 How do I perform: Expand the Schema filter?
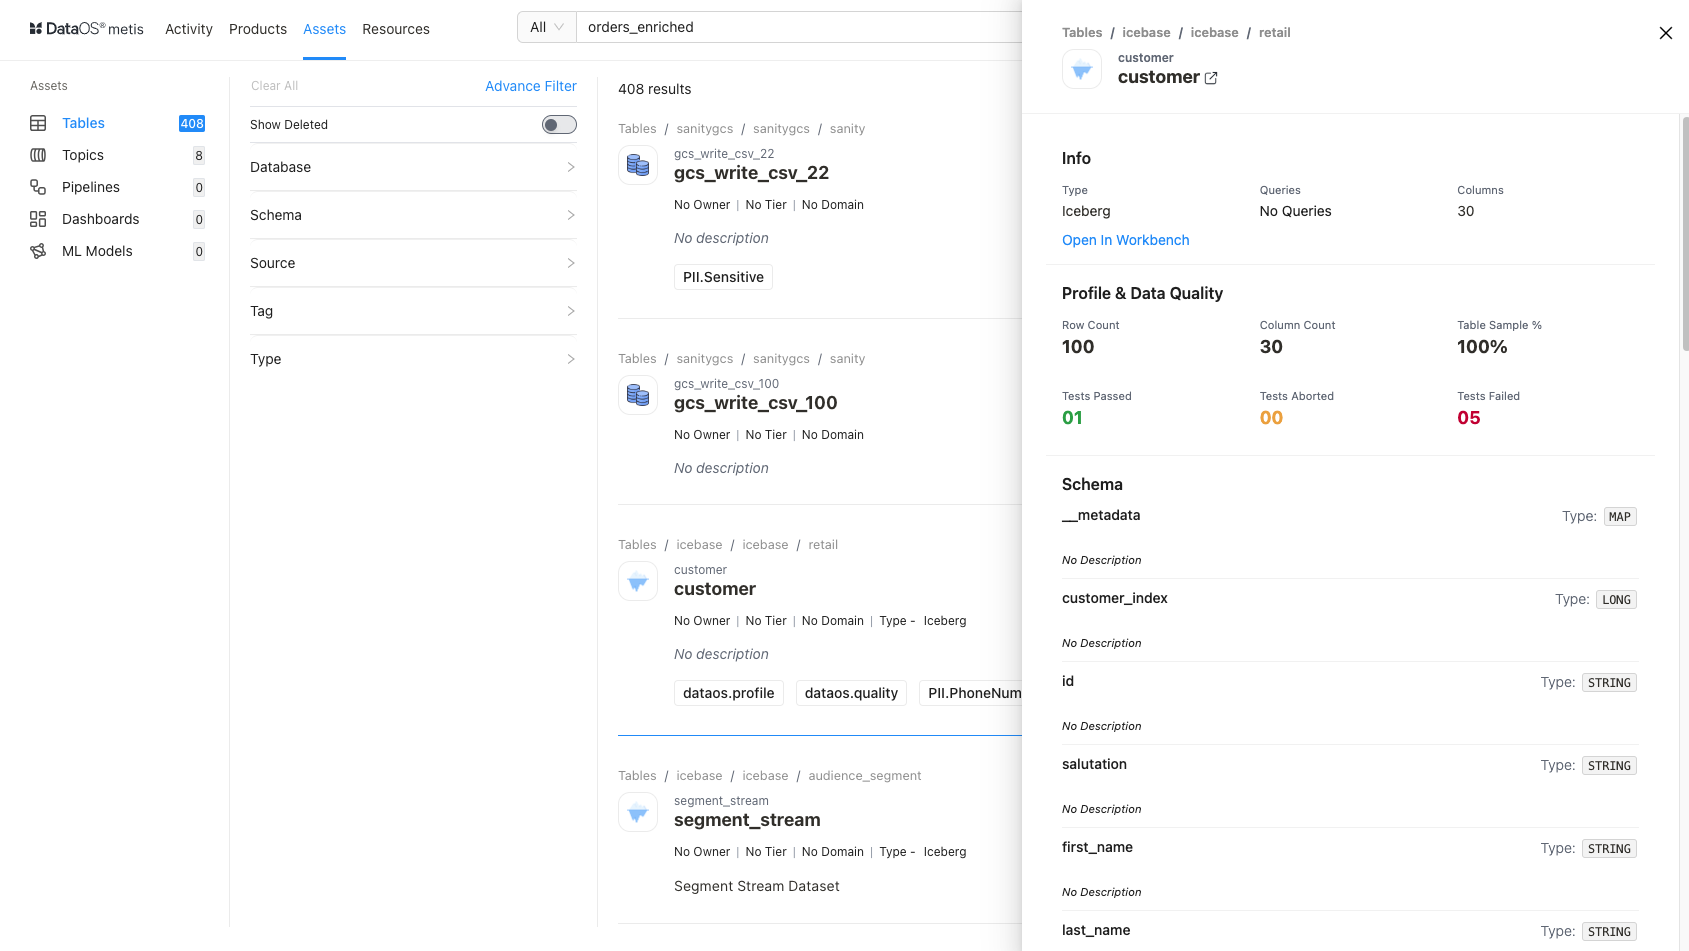pyautogui.click(x=413, y=215)
